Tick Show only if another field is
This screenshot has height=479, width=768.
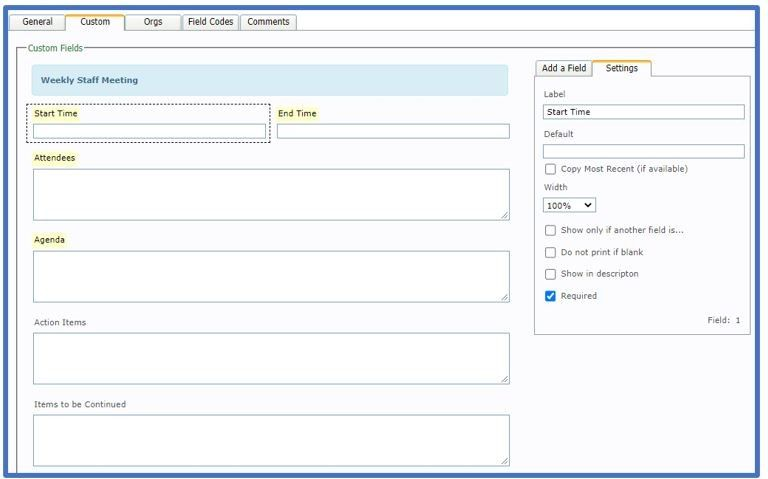551,230
